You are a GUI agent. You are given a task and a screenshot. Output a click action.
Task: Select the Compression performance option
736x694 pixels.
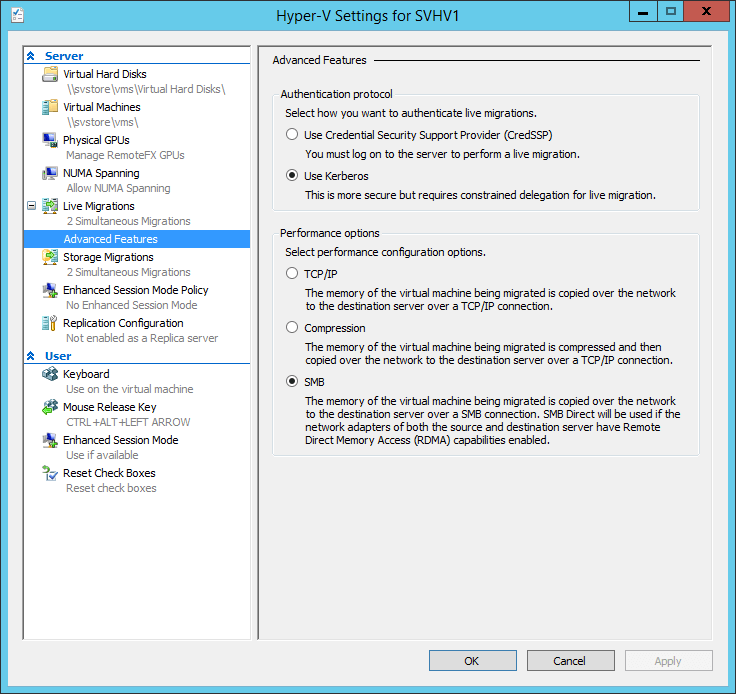(292, 327)
